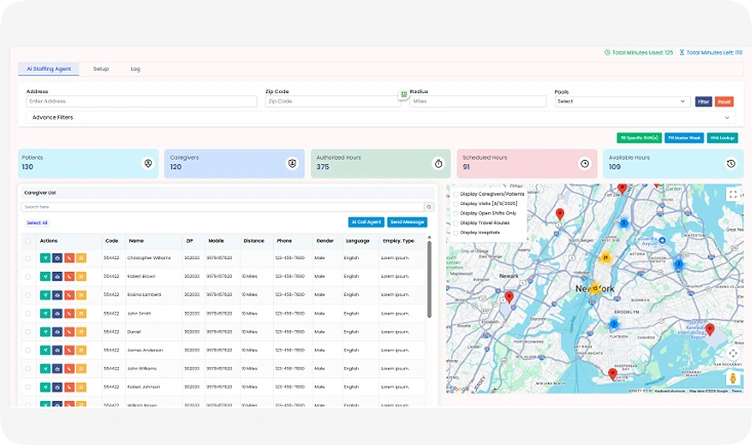Image resolution: width=752 pixels, height=445 pixels.
Task: Click yellow action icon in Christopher Williams row
Action: pos(81,258)
